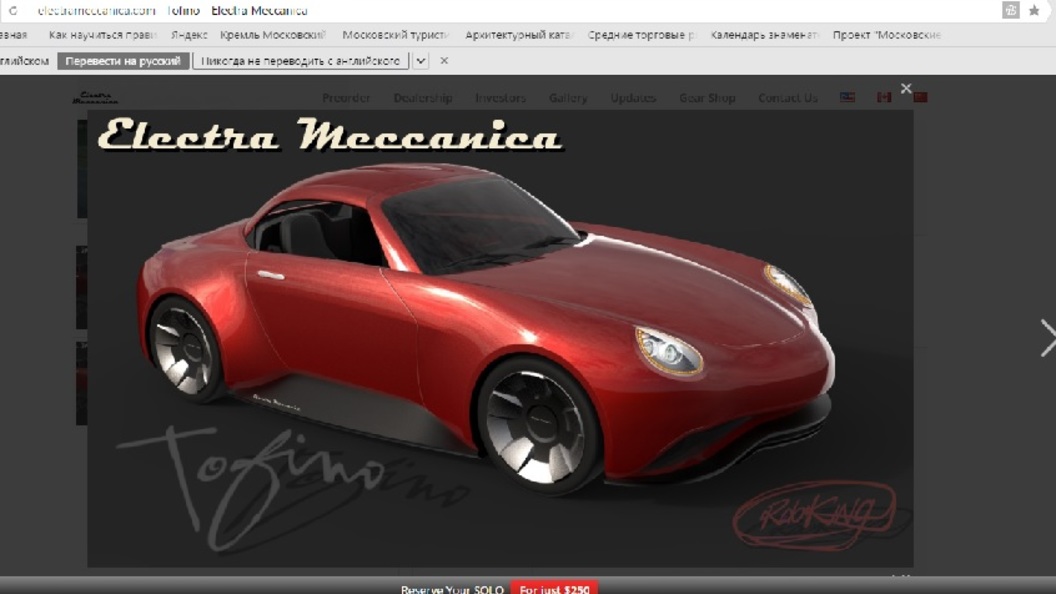Screen dimensions: 1056x594
Task: Close the translation bar
Action: 444,61
